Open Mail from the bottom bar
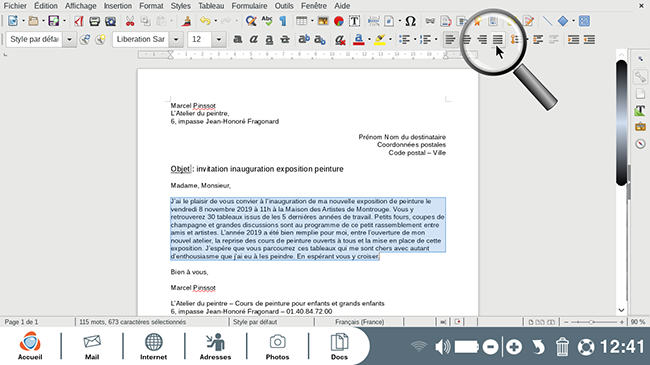 pos(92,346)
